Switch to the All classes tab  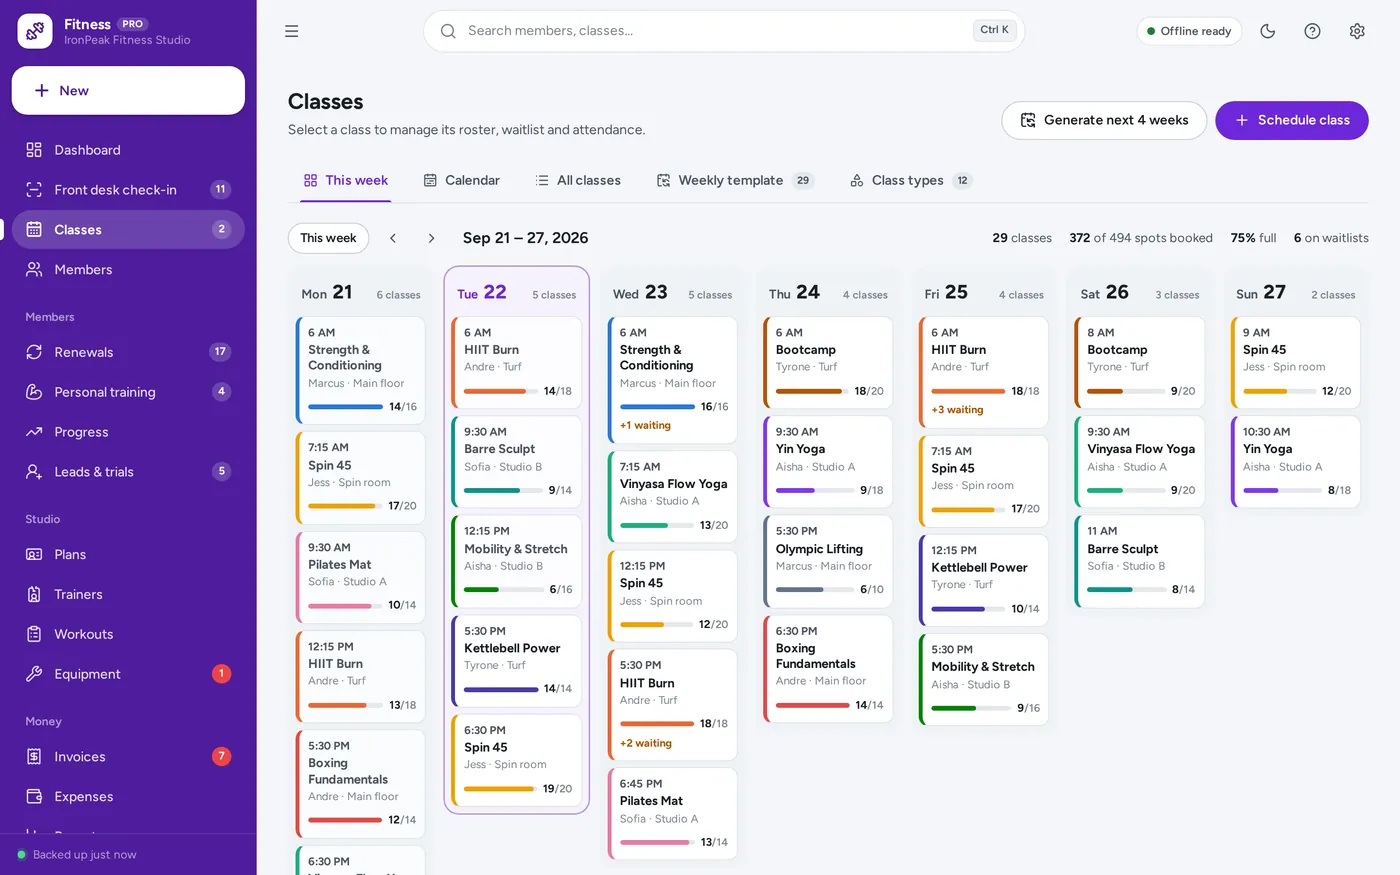(578, 180)
